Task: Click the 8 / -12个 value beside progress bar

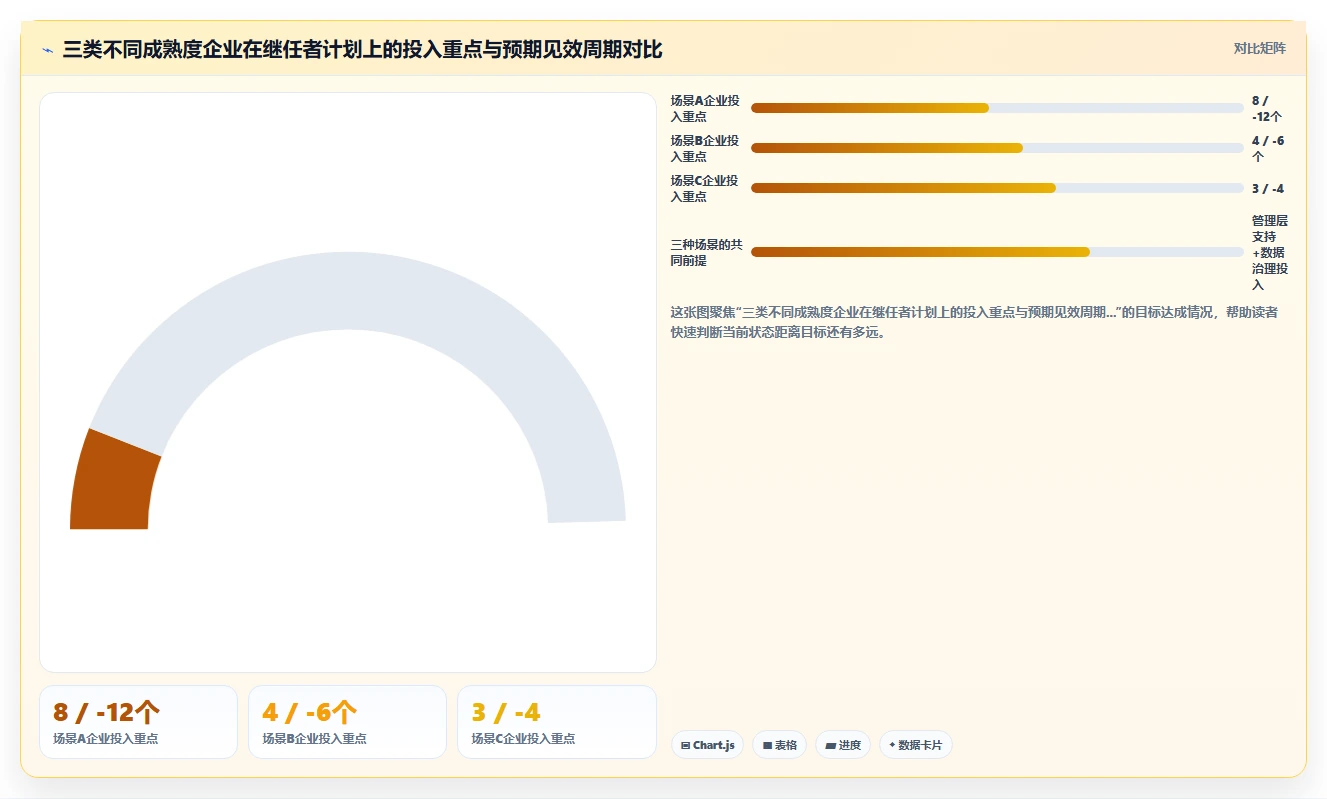Action: coord(1267,108)
